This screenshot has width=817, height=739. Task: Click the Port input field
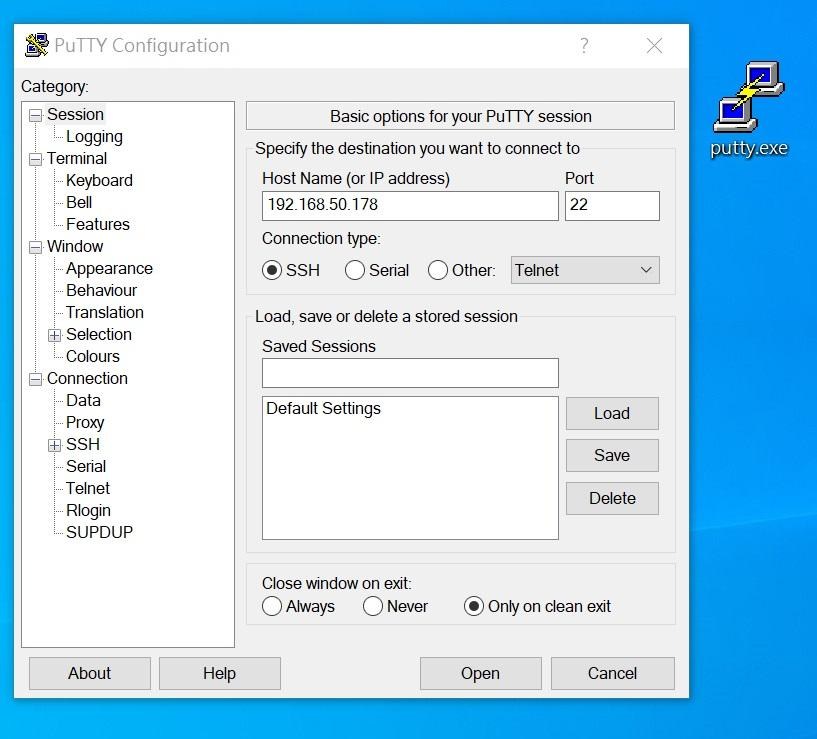(612, 205)
